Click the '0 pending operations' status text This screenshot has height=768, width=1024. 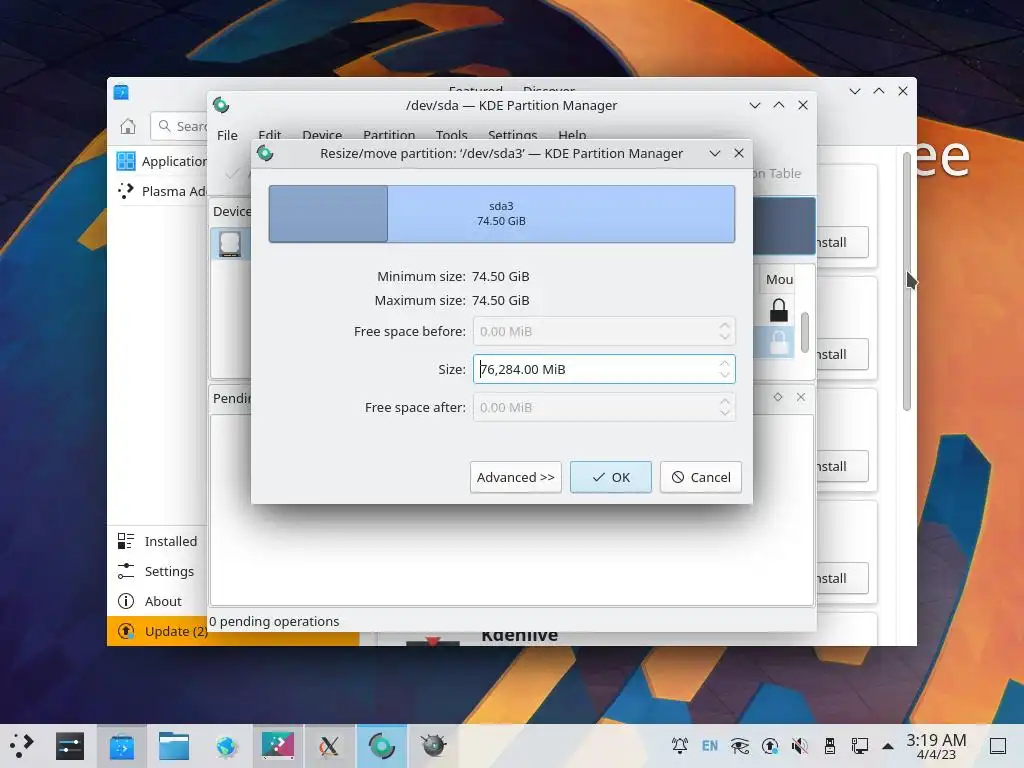(274, 622)
